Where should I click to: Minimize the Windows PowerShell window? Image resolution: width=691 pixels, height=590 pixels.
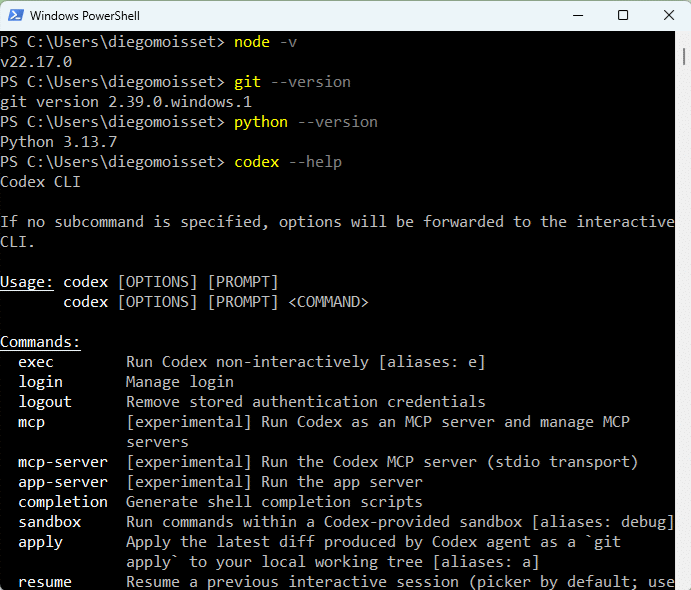(578, 15)
